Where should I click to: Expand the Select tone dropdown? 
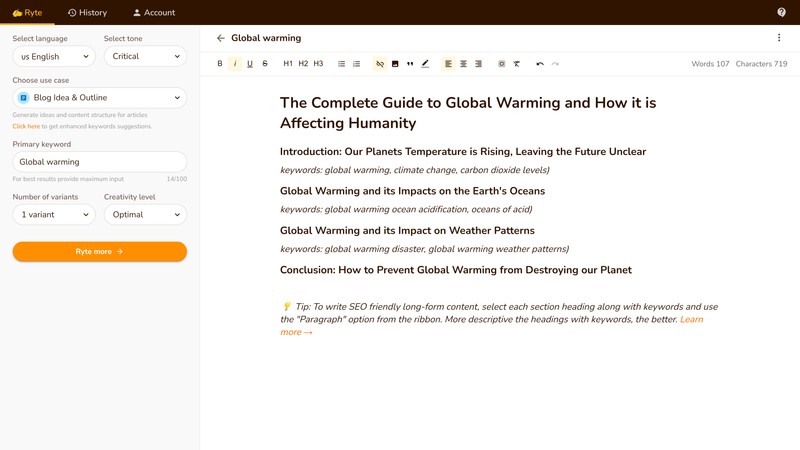click(x=145, y=57)
